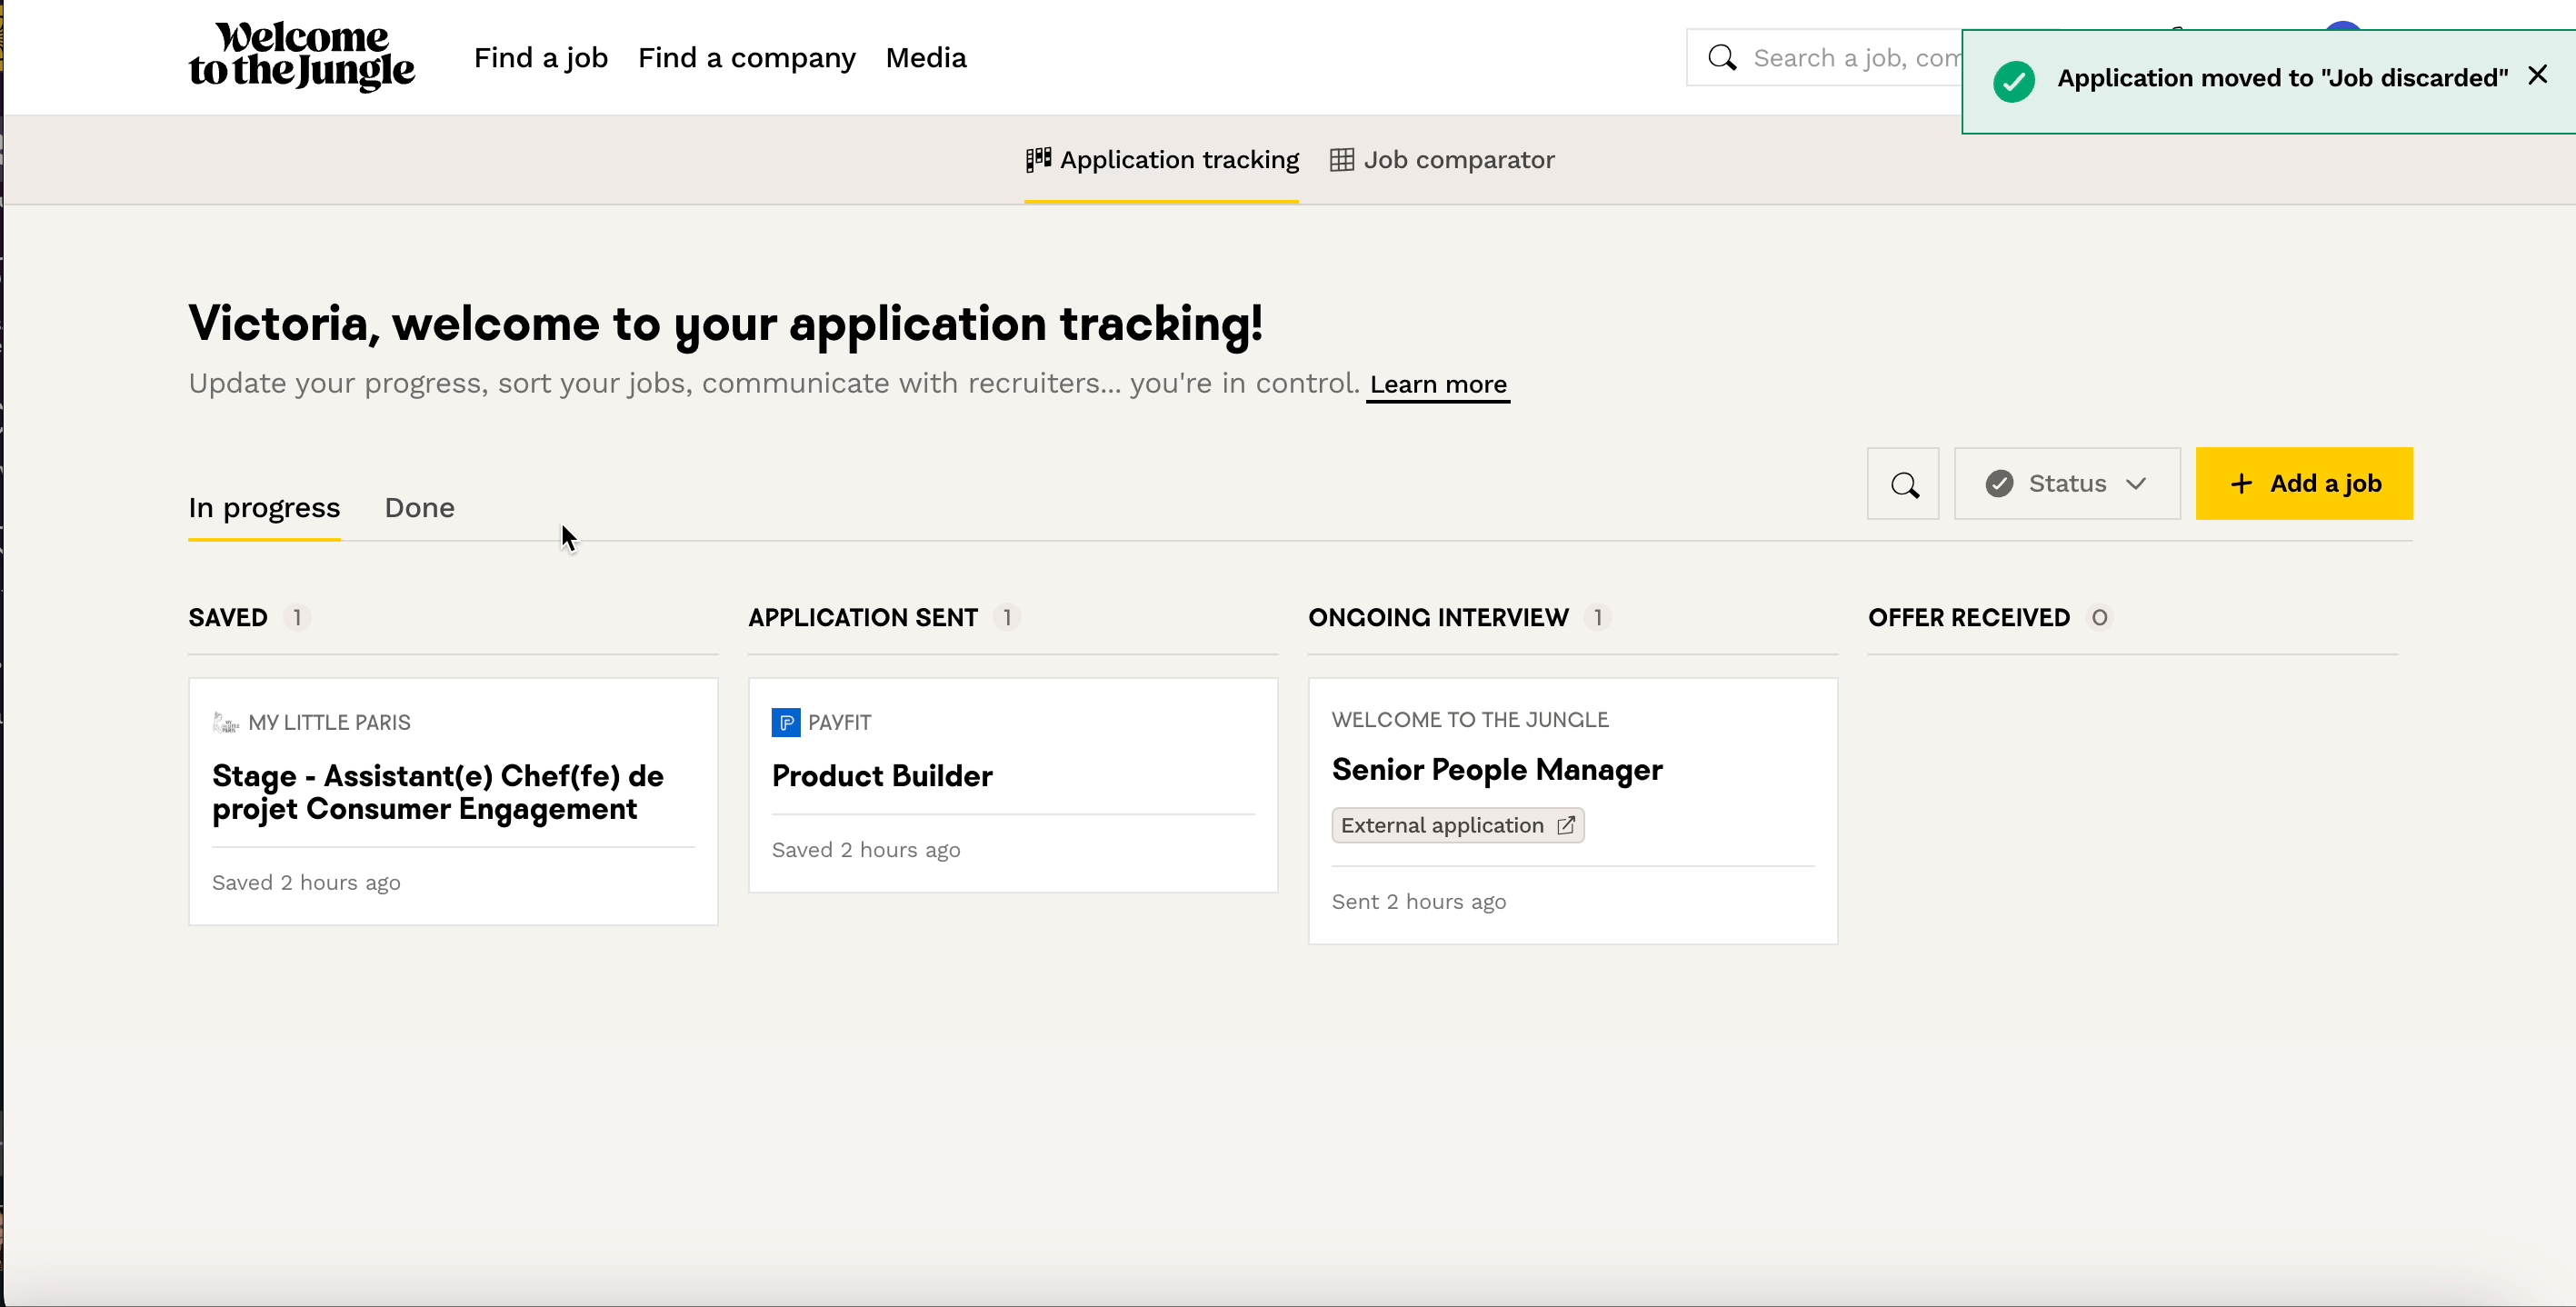Click the Job comparator grid icon
Viewport: 2576px width, 1307px height.
1341,160
